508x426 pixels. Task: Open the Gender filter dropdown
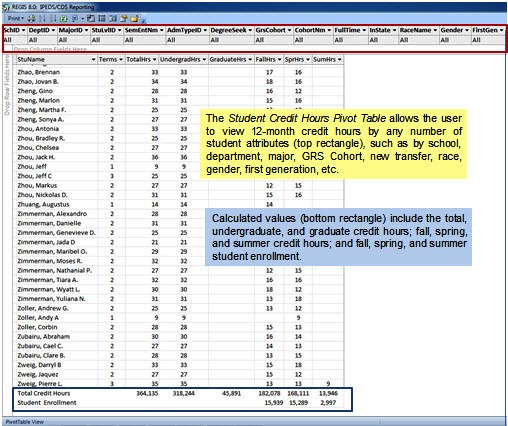[467, 30]
